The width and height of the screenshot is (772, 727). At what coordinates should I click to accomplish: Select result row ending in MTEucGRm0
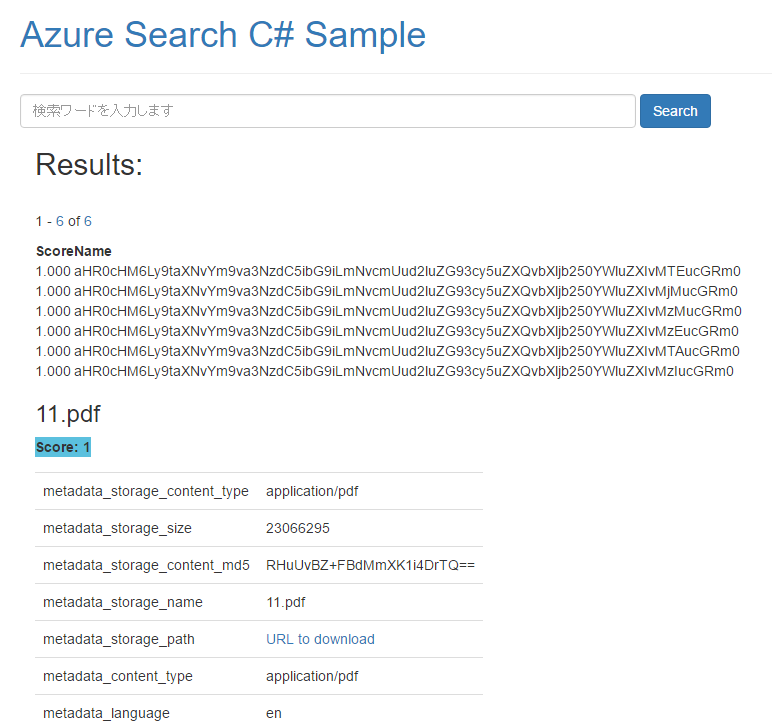coord(388,271)
